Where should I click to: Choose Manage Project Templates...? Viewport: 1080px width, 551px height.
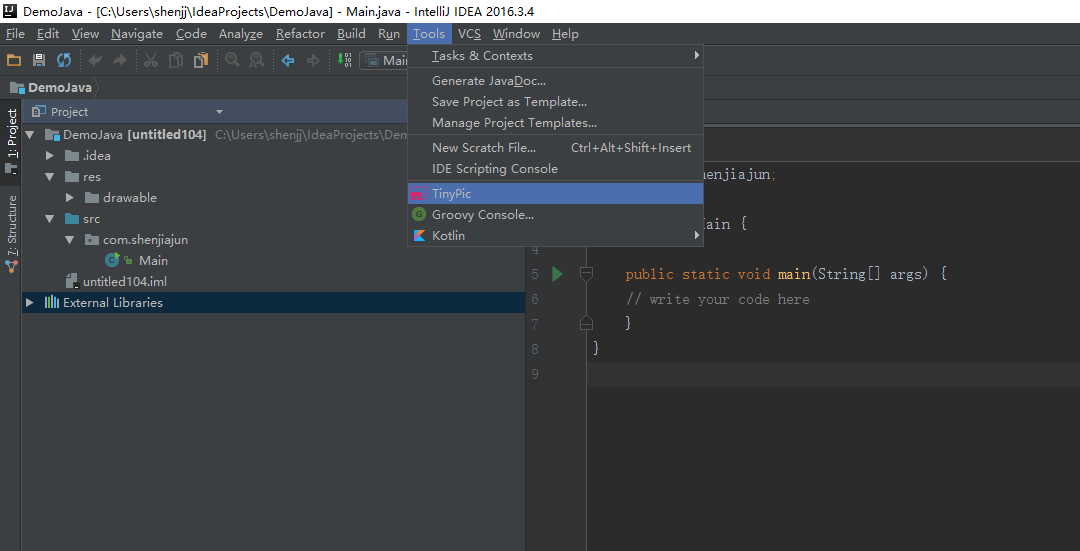[x=555, y=123]
